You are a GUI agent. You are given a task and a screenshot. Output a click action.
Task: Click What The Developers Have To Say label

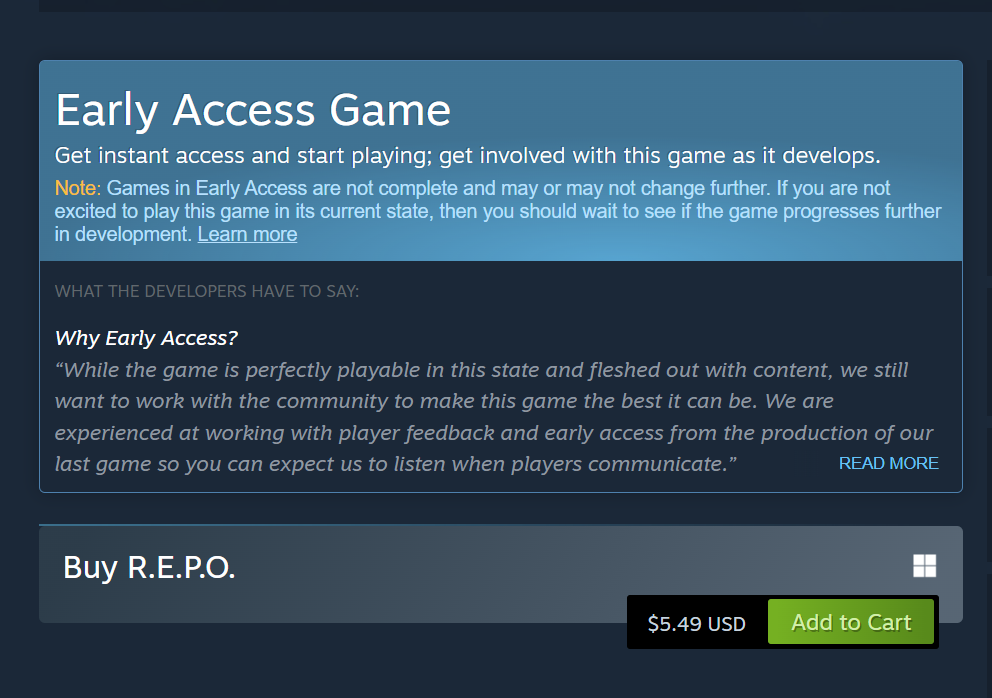click(207, 291)
